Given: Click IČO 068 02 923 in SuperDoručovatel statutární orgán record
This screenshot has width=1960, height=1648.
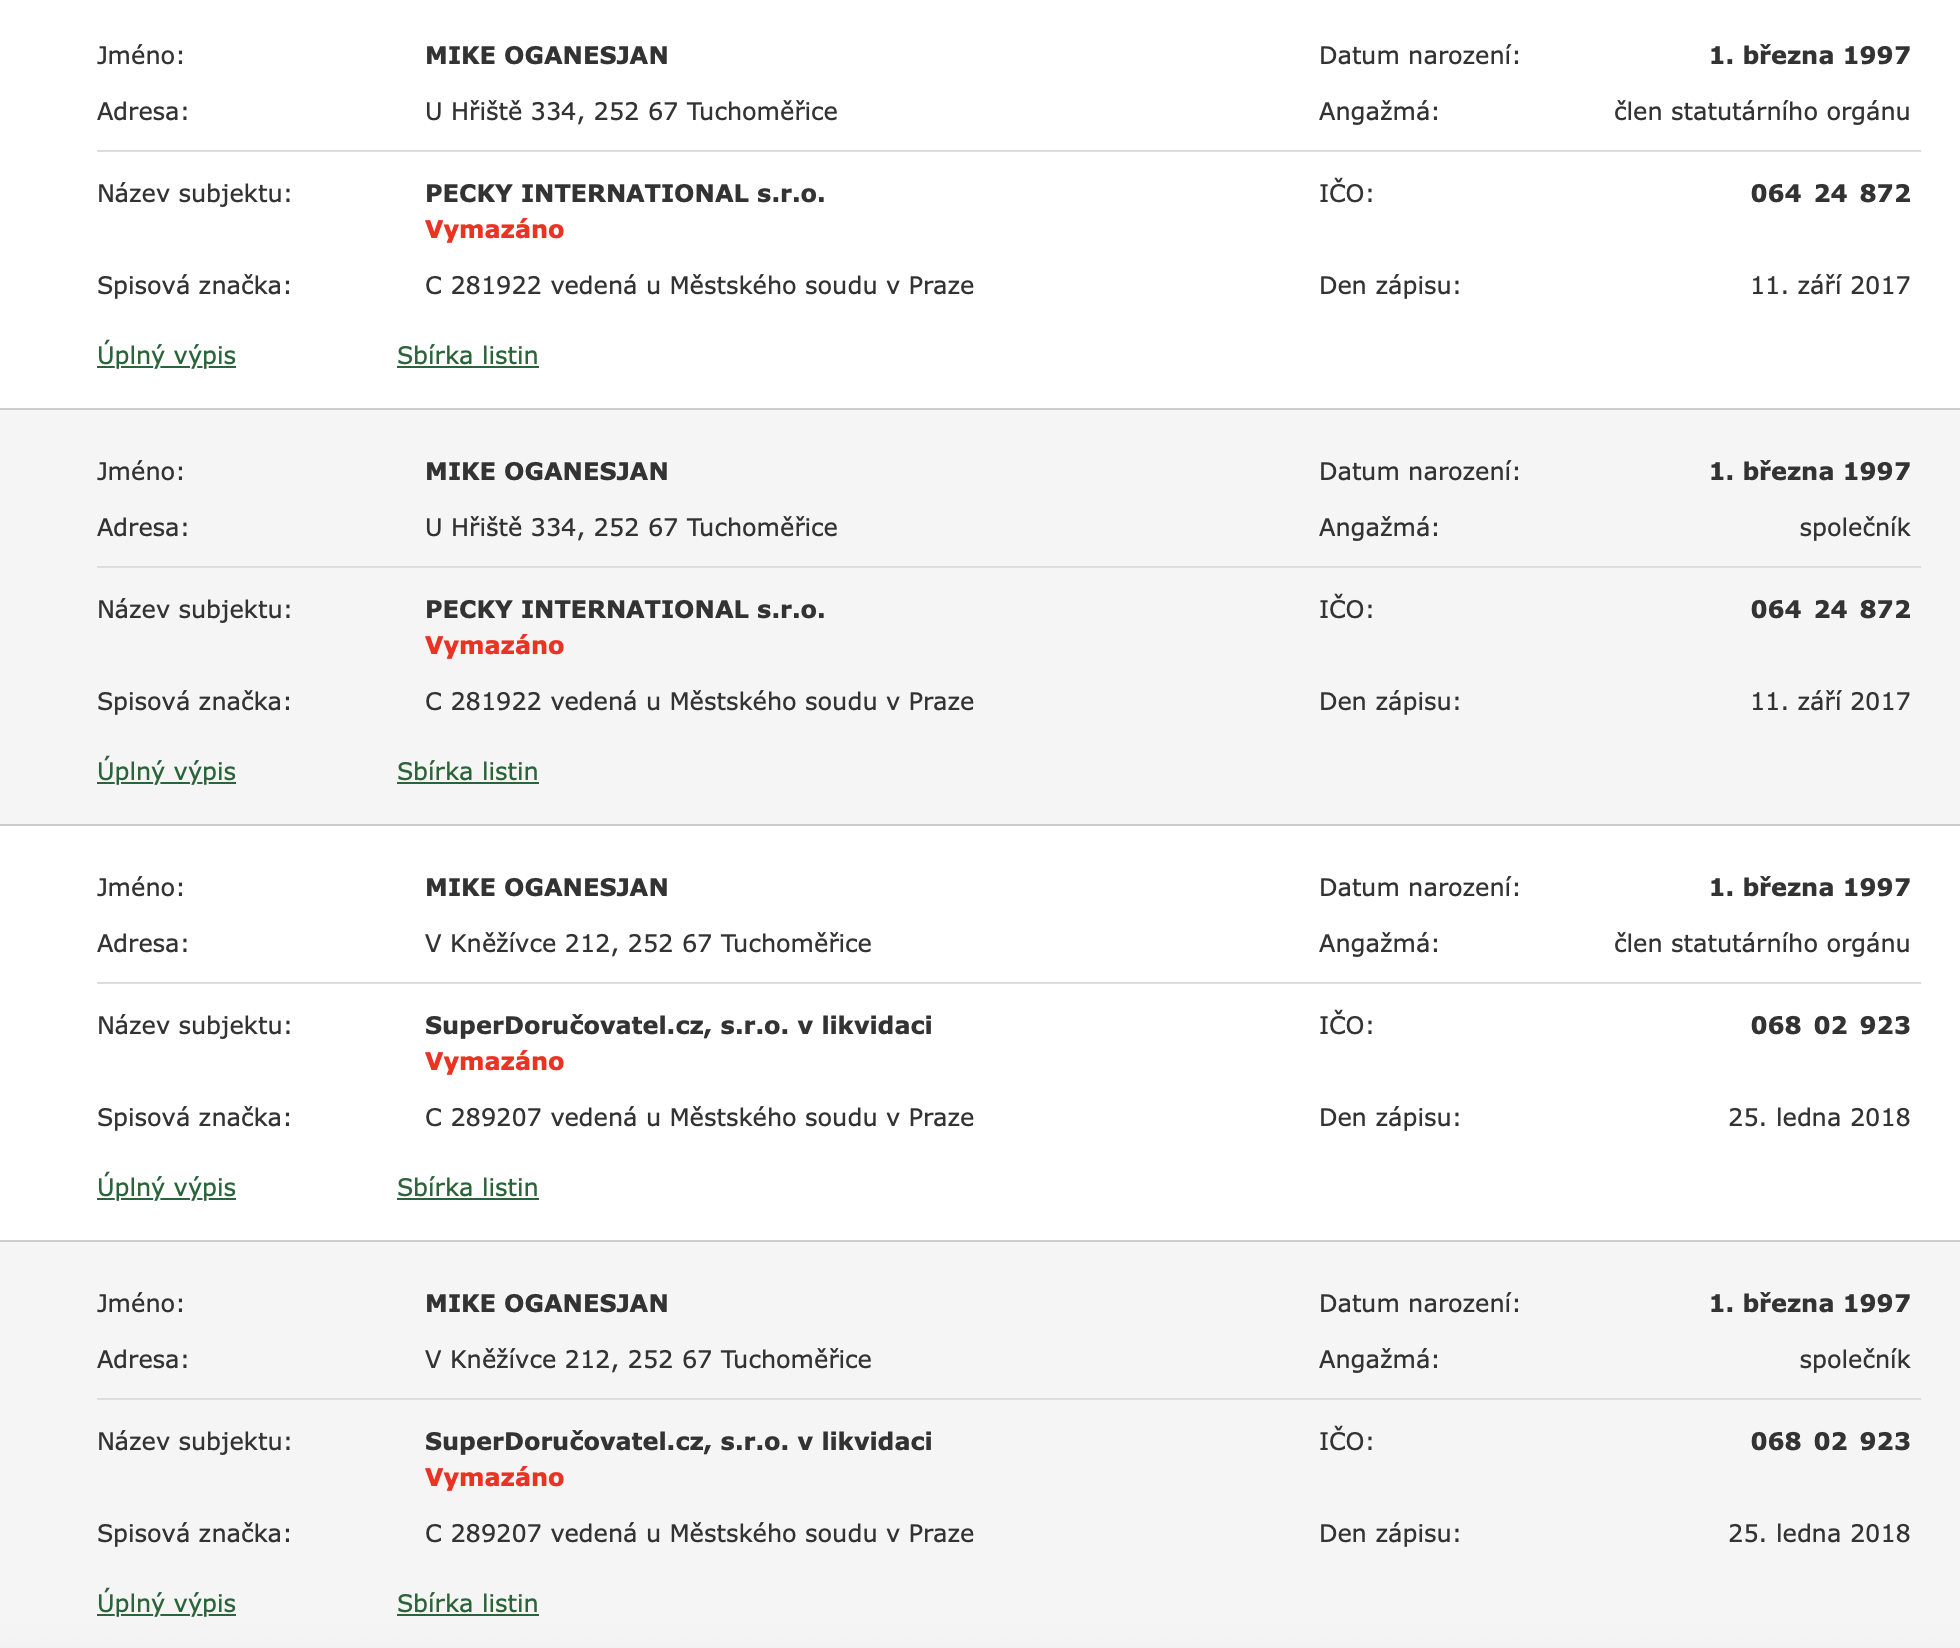Looking at the screenshot, I should click(x=1830, y=1025).
